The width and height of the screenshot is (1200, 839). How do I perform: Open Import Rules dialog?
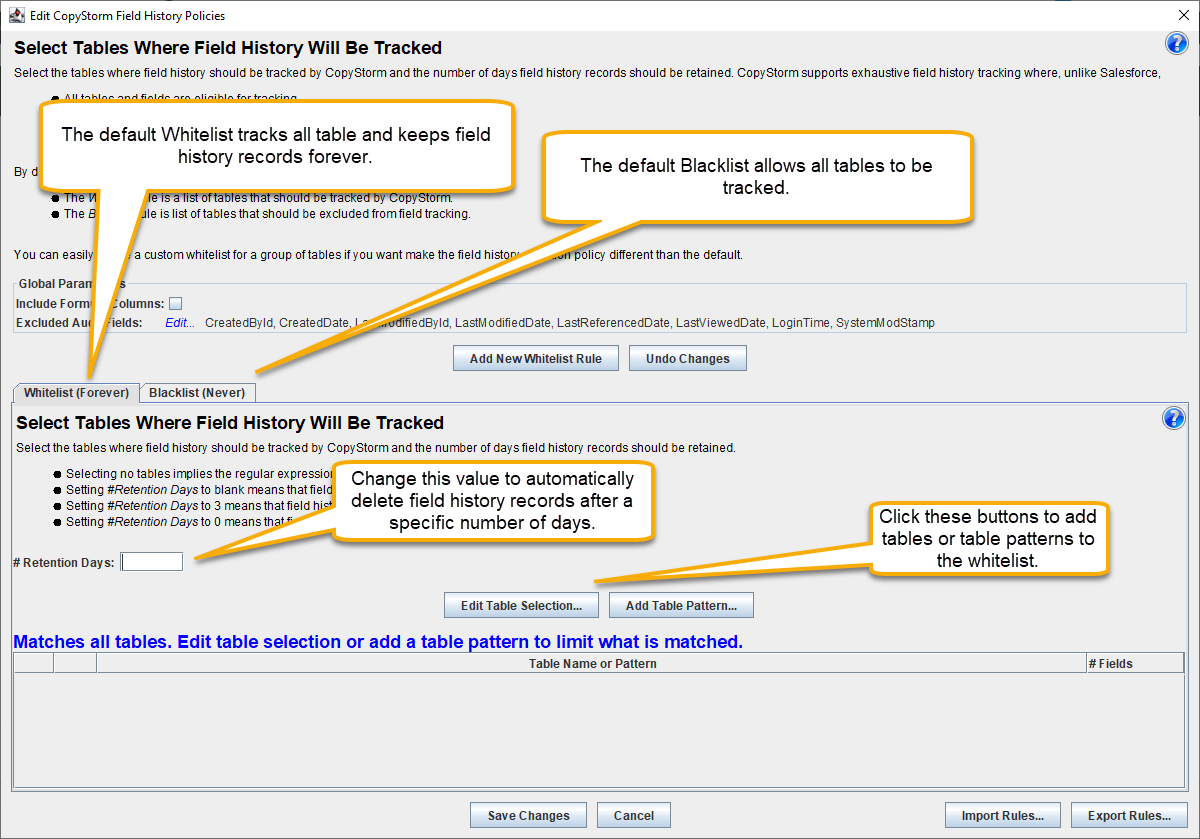point(1003,815)
